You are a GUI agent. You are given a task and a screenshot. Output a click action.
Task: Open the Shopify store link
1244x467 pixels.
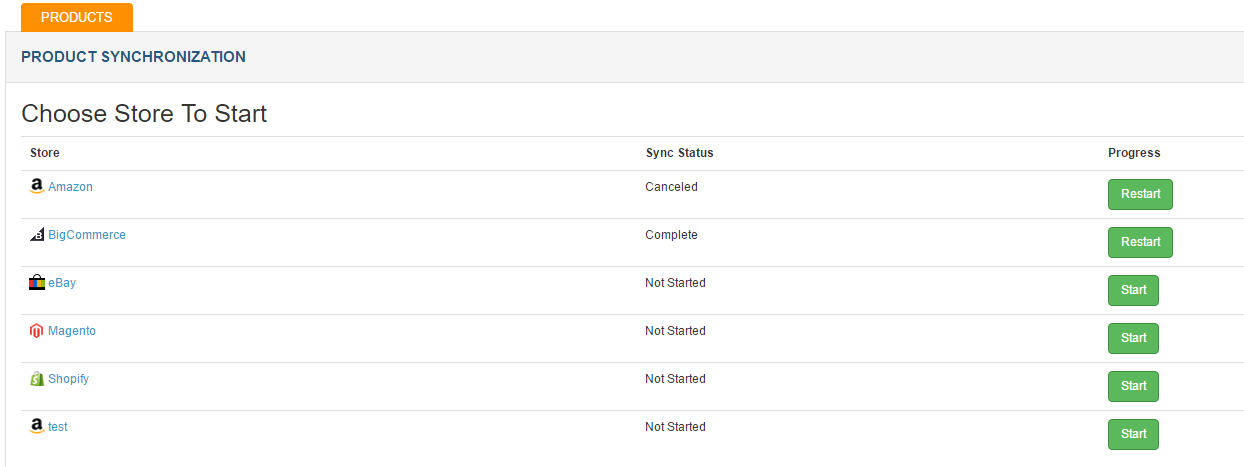69,379
